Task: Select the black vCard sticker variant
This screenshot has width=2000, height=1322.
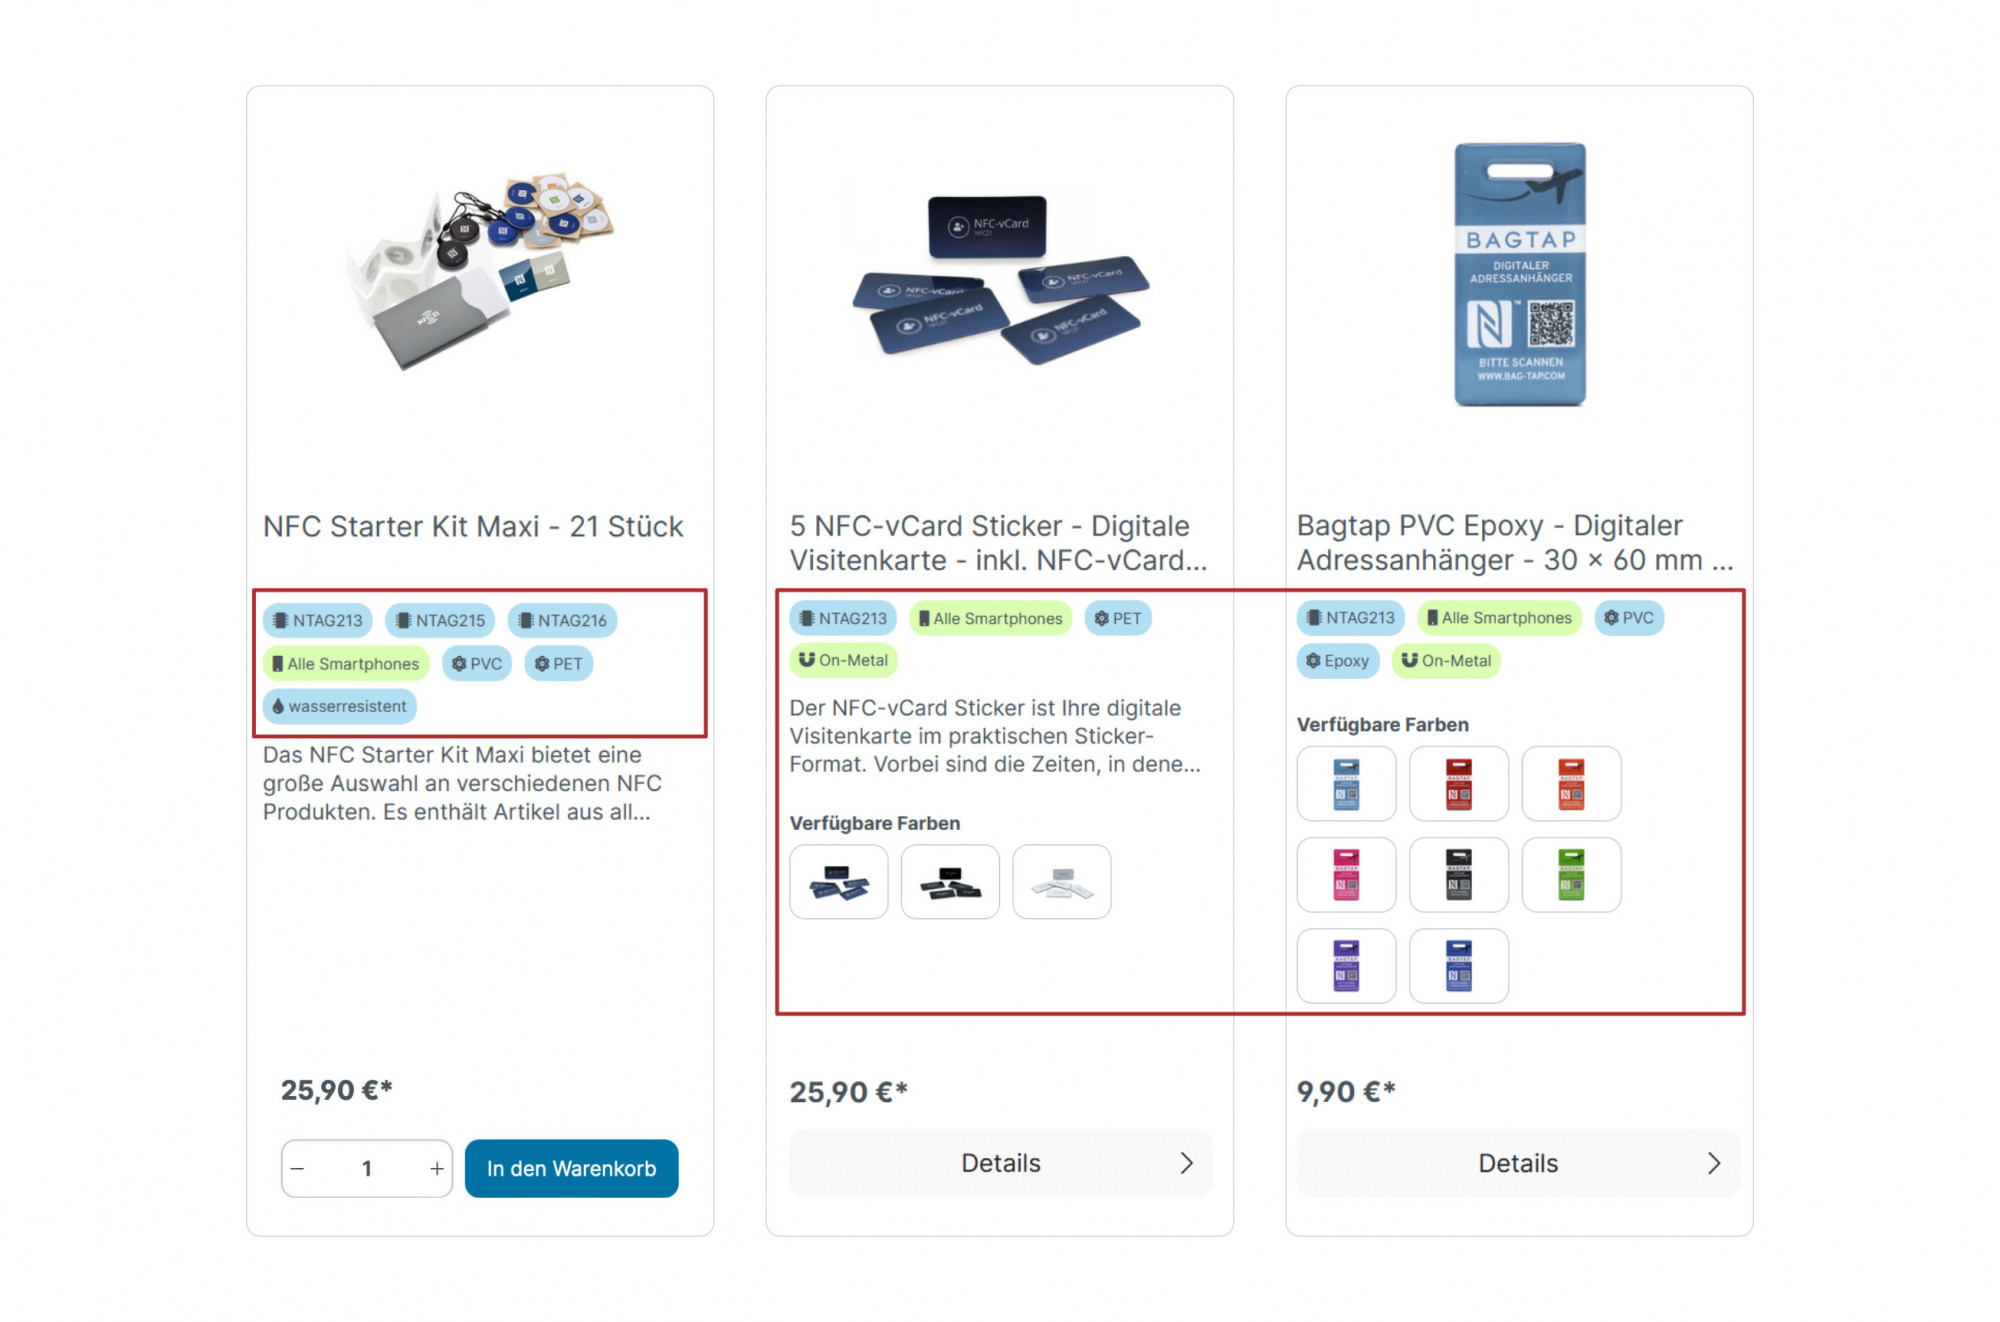Action: pyautogui.click(x=949, y=882)
